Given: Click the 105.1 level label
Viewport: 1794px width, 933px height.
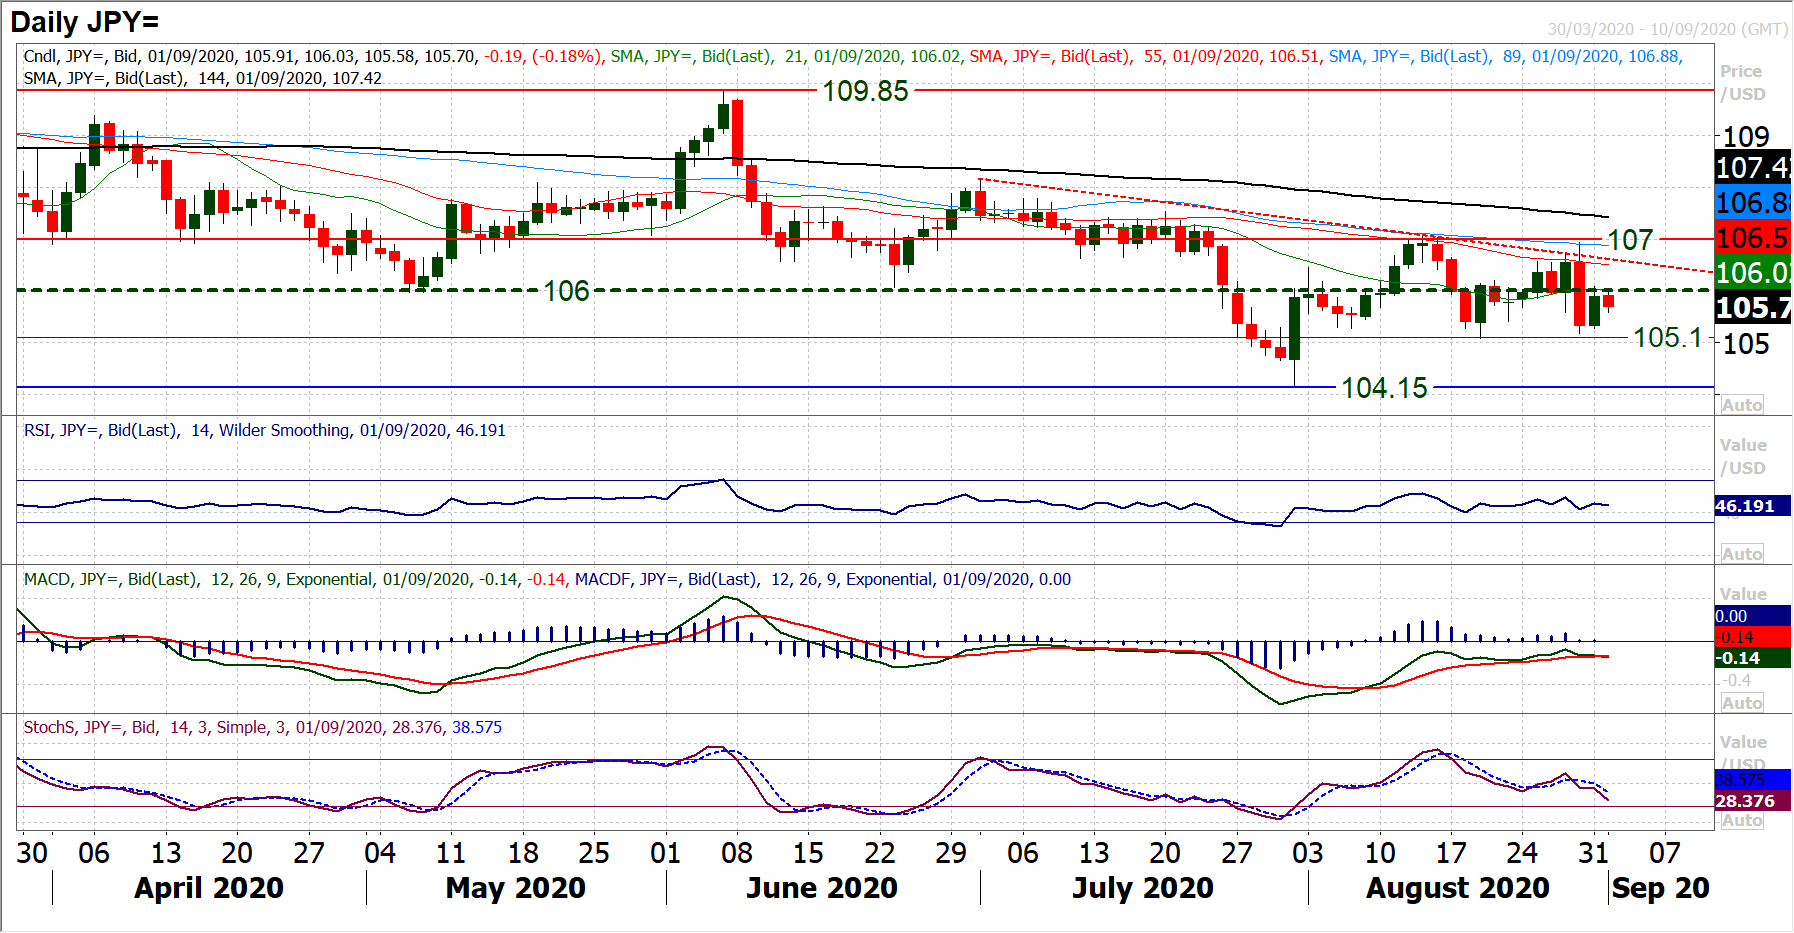Looking at the screenshot, I should pos(1667,338).
